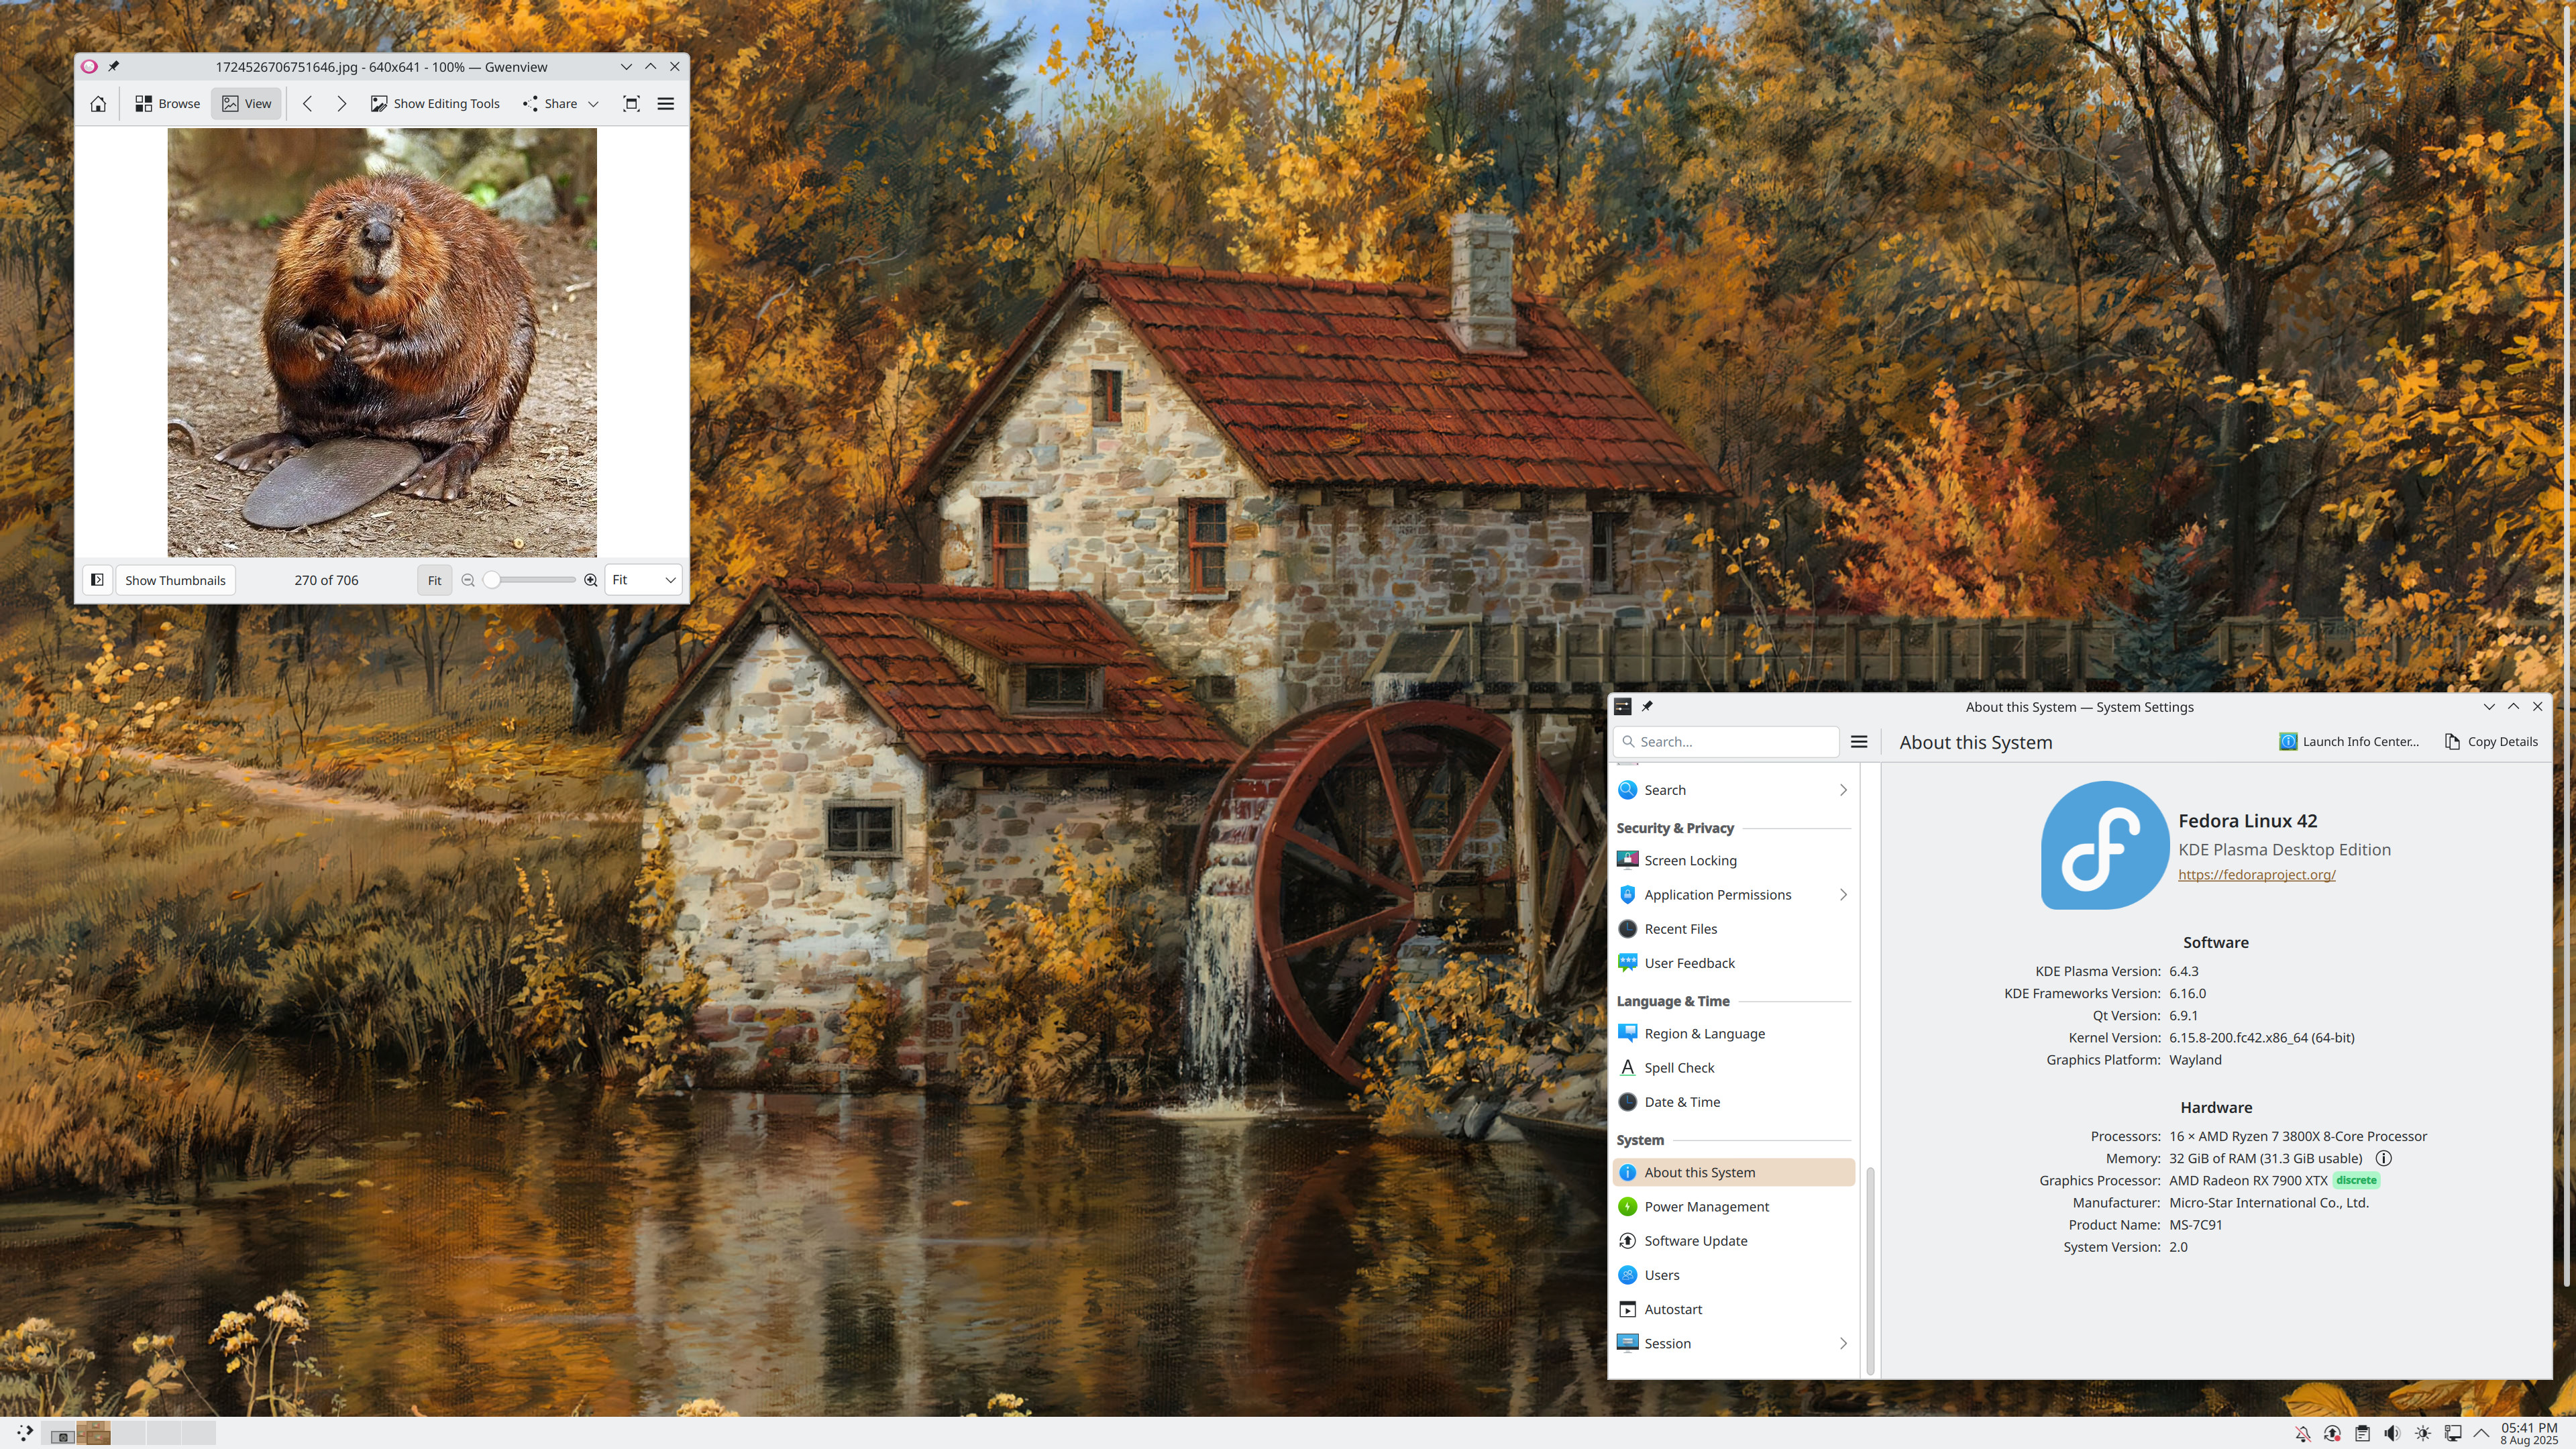Click the memory info icon
This screenshot has width=2576, height=1449.
pos(2384,1159)
